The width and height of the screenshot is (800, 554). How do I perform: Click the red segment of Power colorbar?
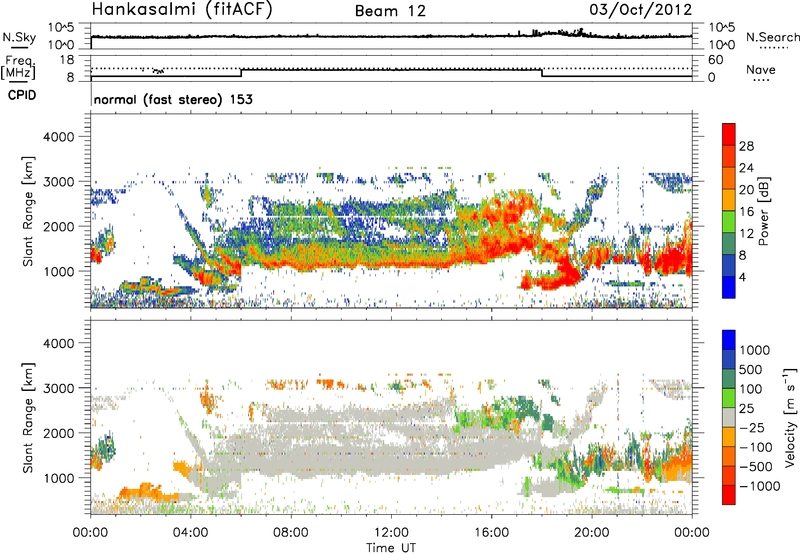[x=729, y=135]
